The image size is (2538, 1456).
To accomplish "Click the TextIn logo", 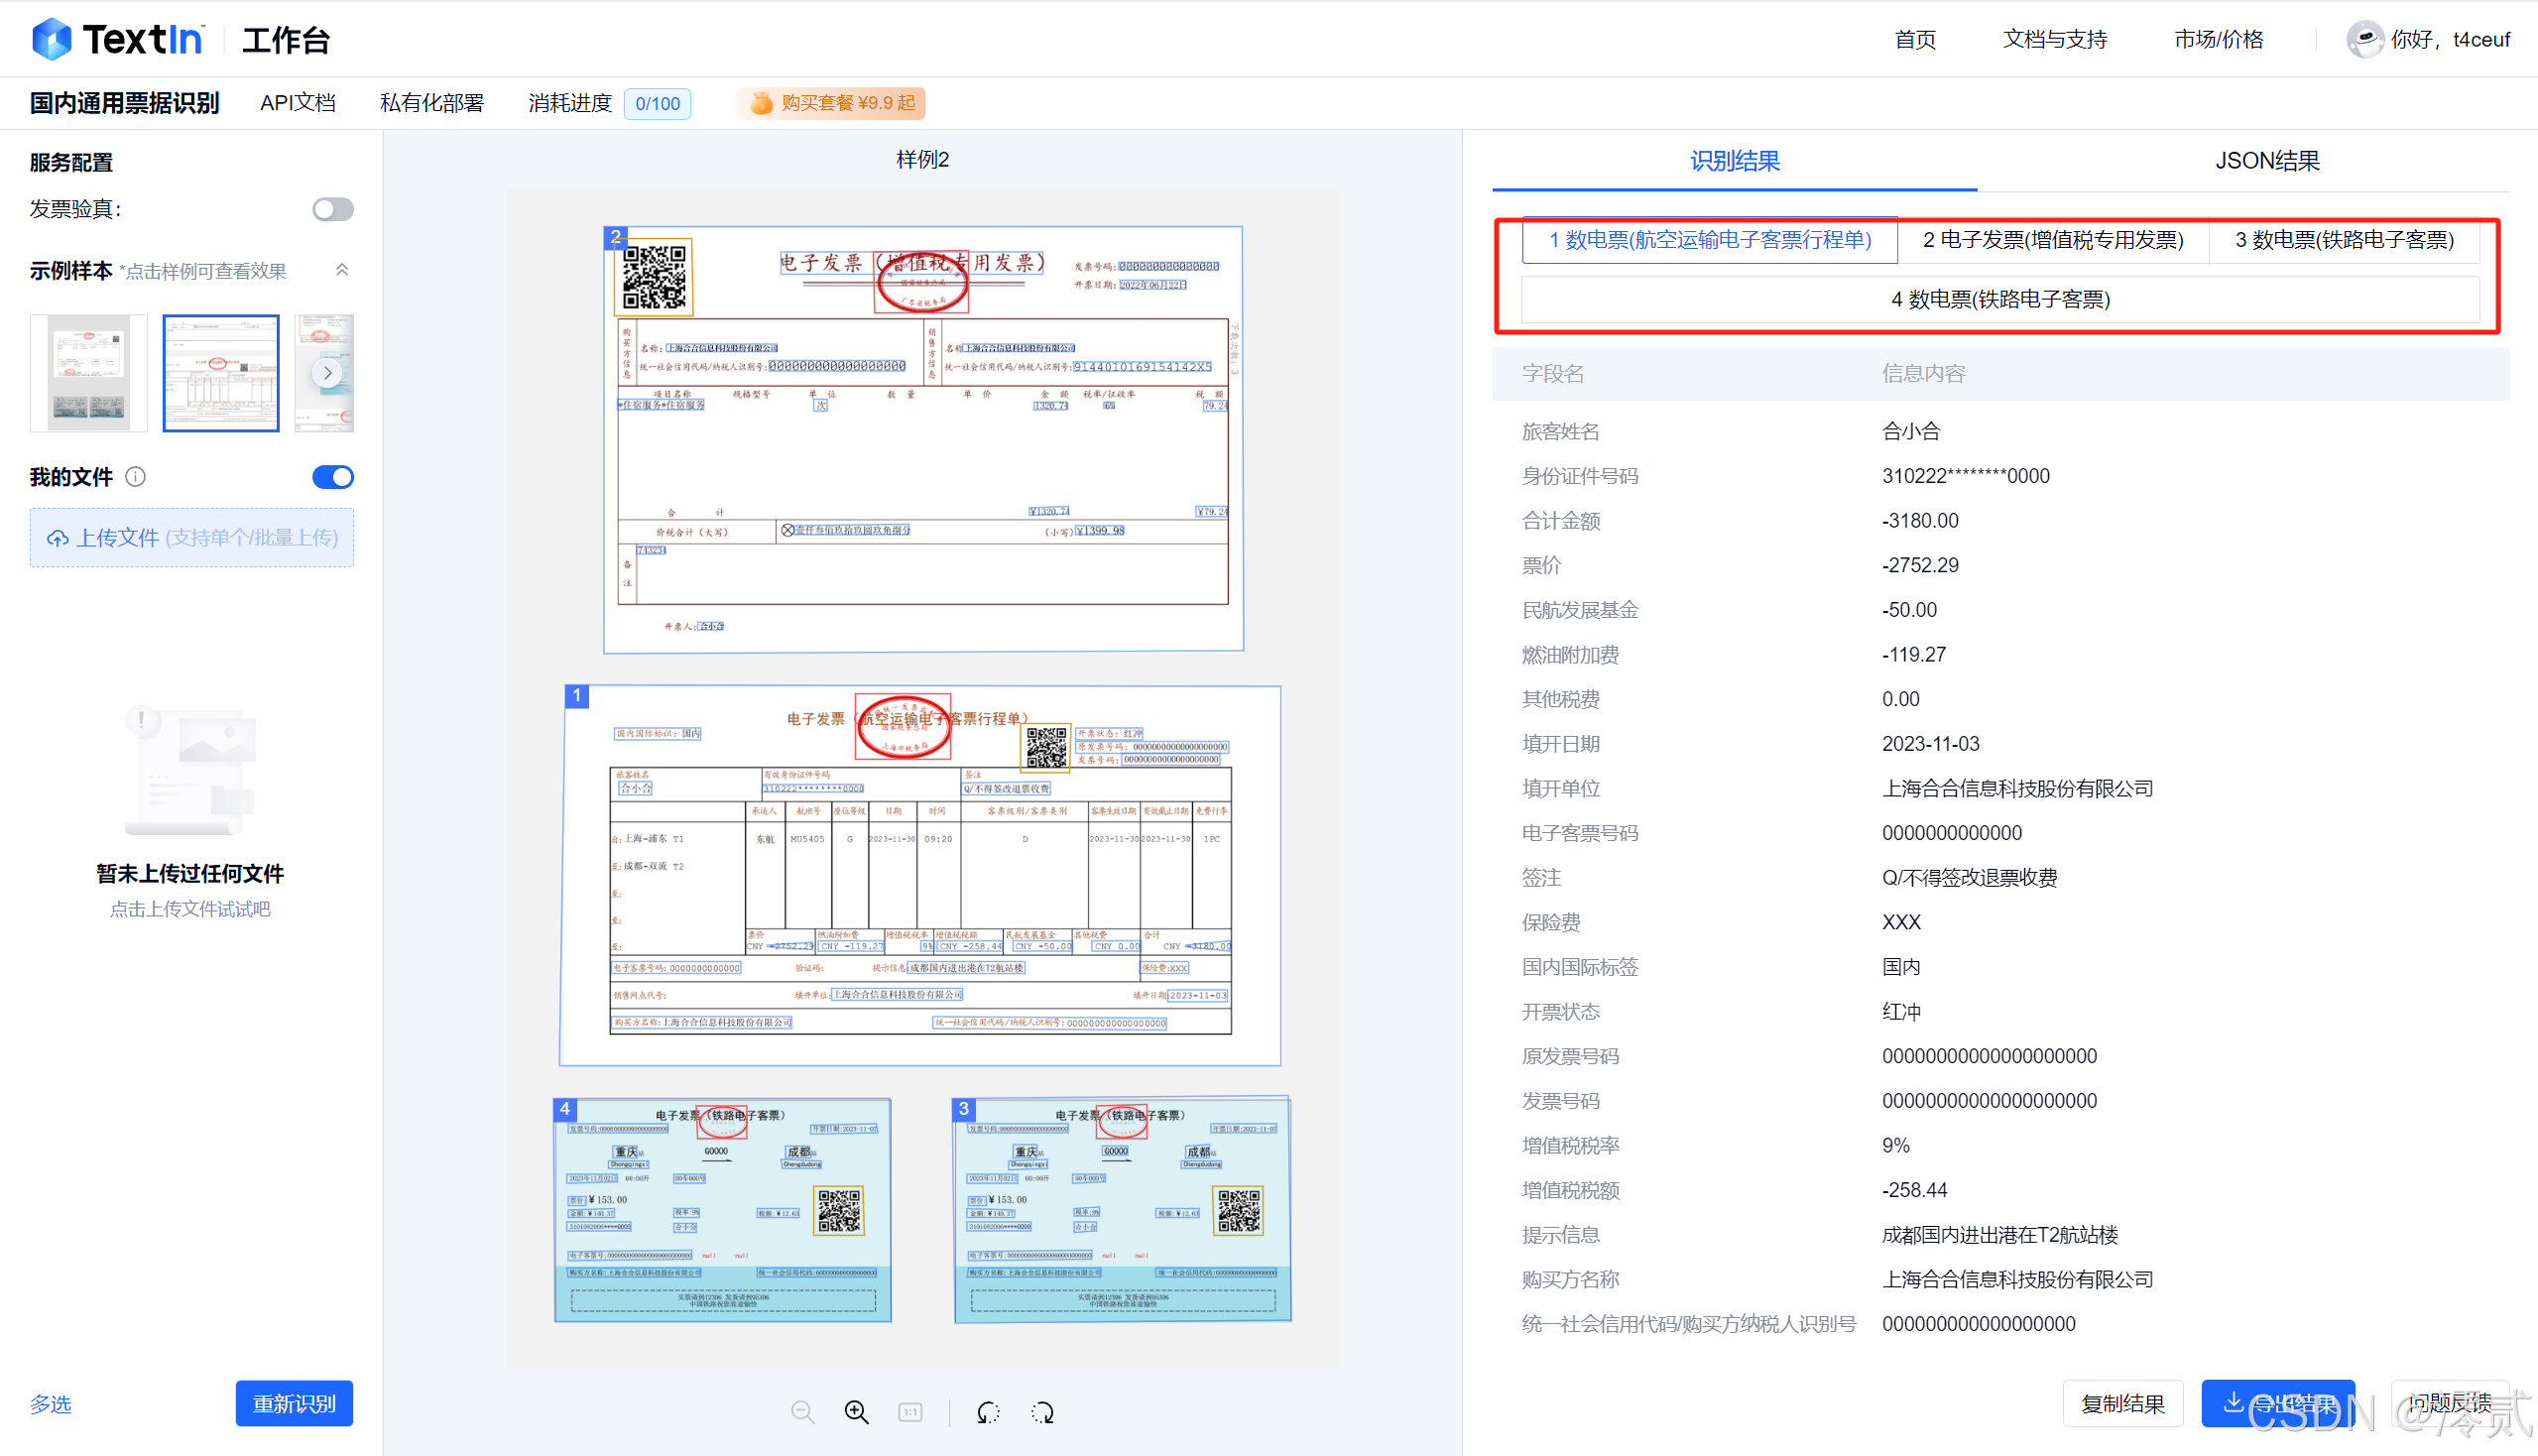I will [x=117, y=38].
